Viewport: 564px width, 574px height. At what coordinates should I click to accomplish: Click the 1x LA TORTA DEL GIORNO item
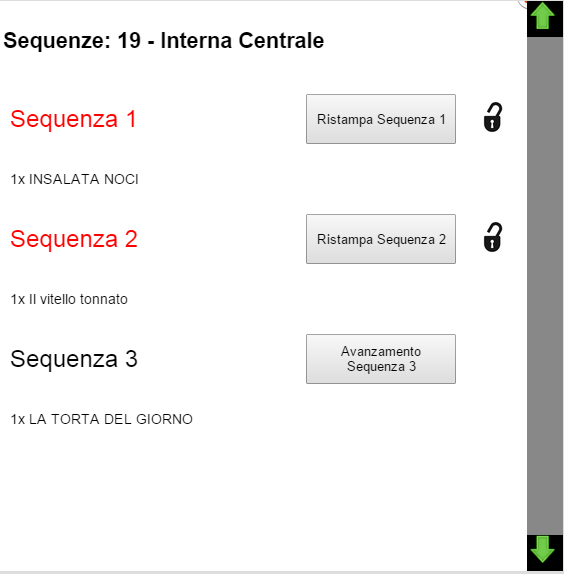coord(101,420)
